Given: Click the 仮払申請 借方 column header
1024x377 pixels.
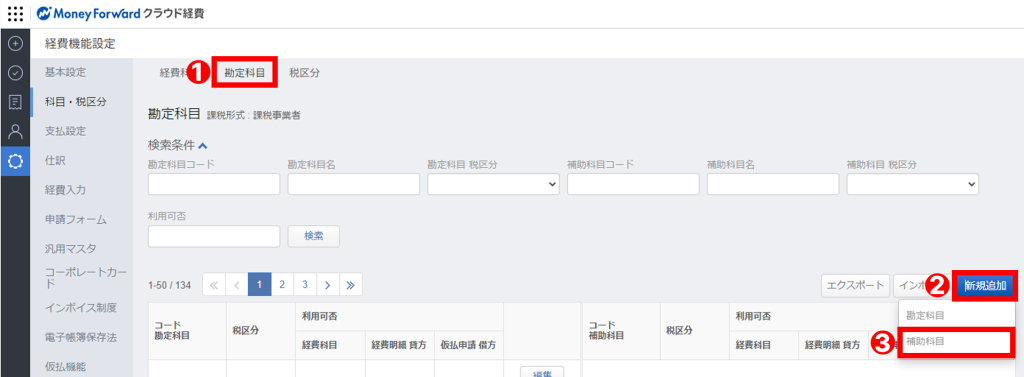Looking at the screenshot, I should tap(468, 345).
